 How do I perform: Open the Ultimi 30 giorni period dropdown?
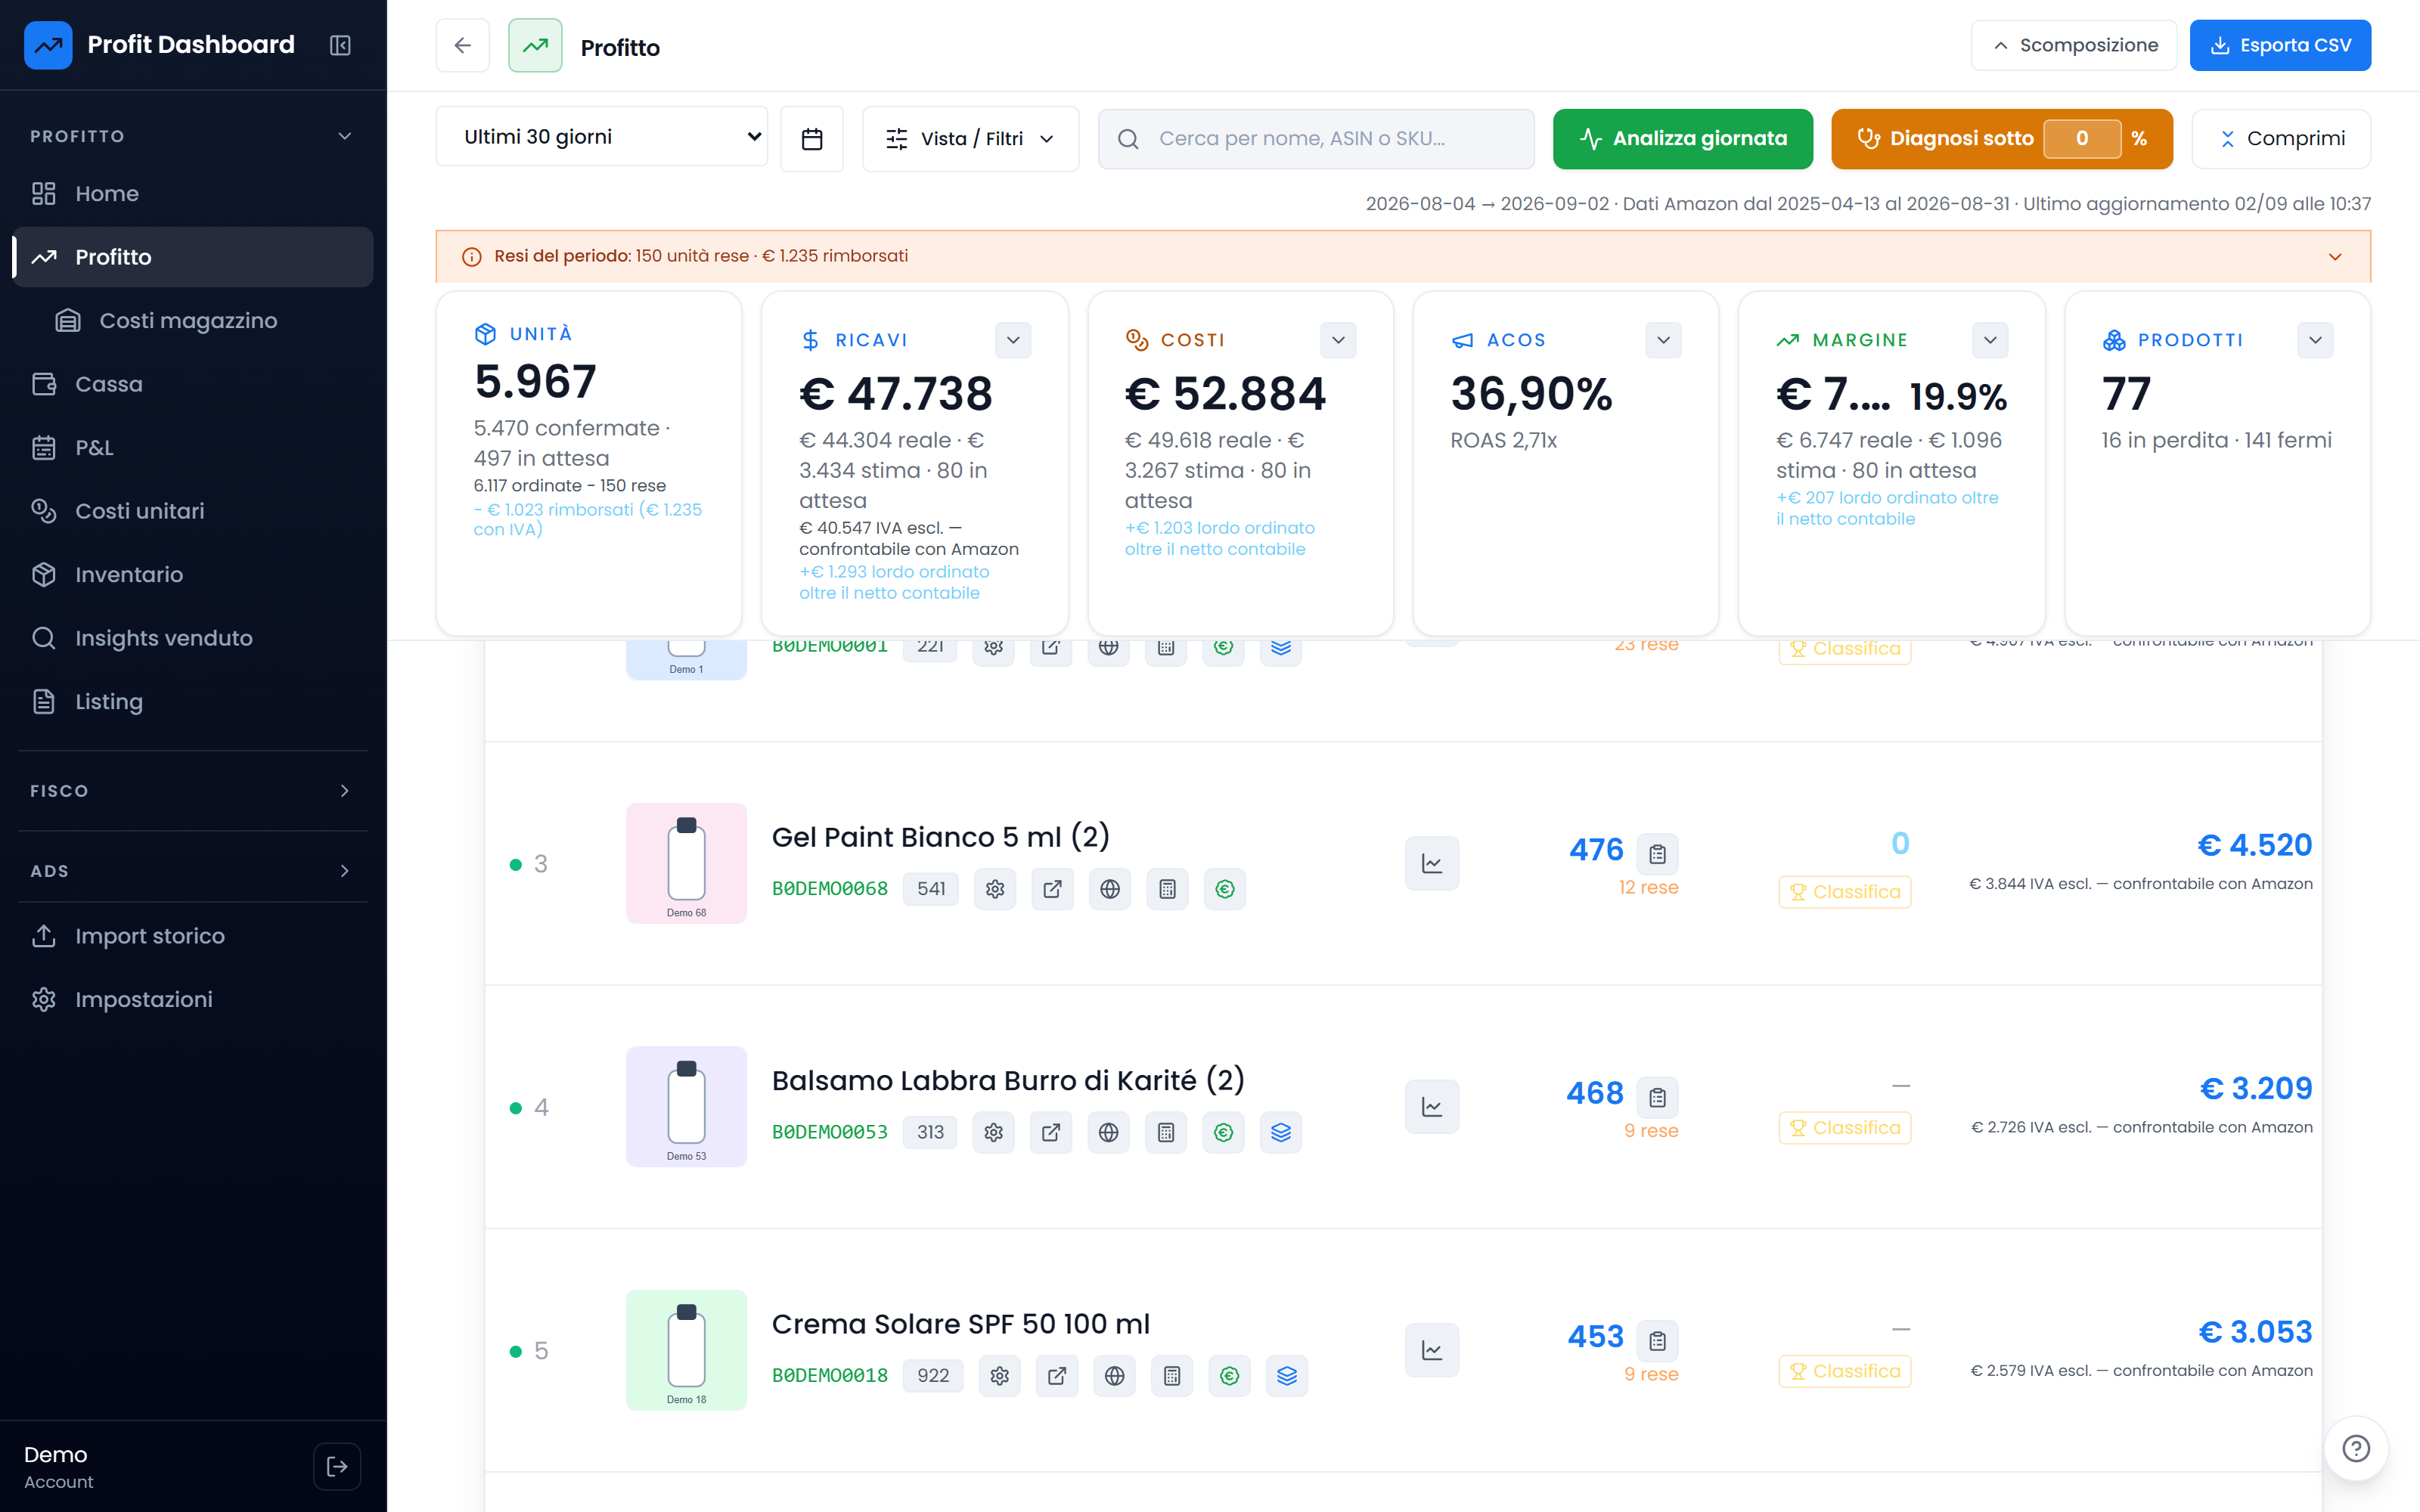click(x=602, y=137)
